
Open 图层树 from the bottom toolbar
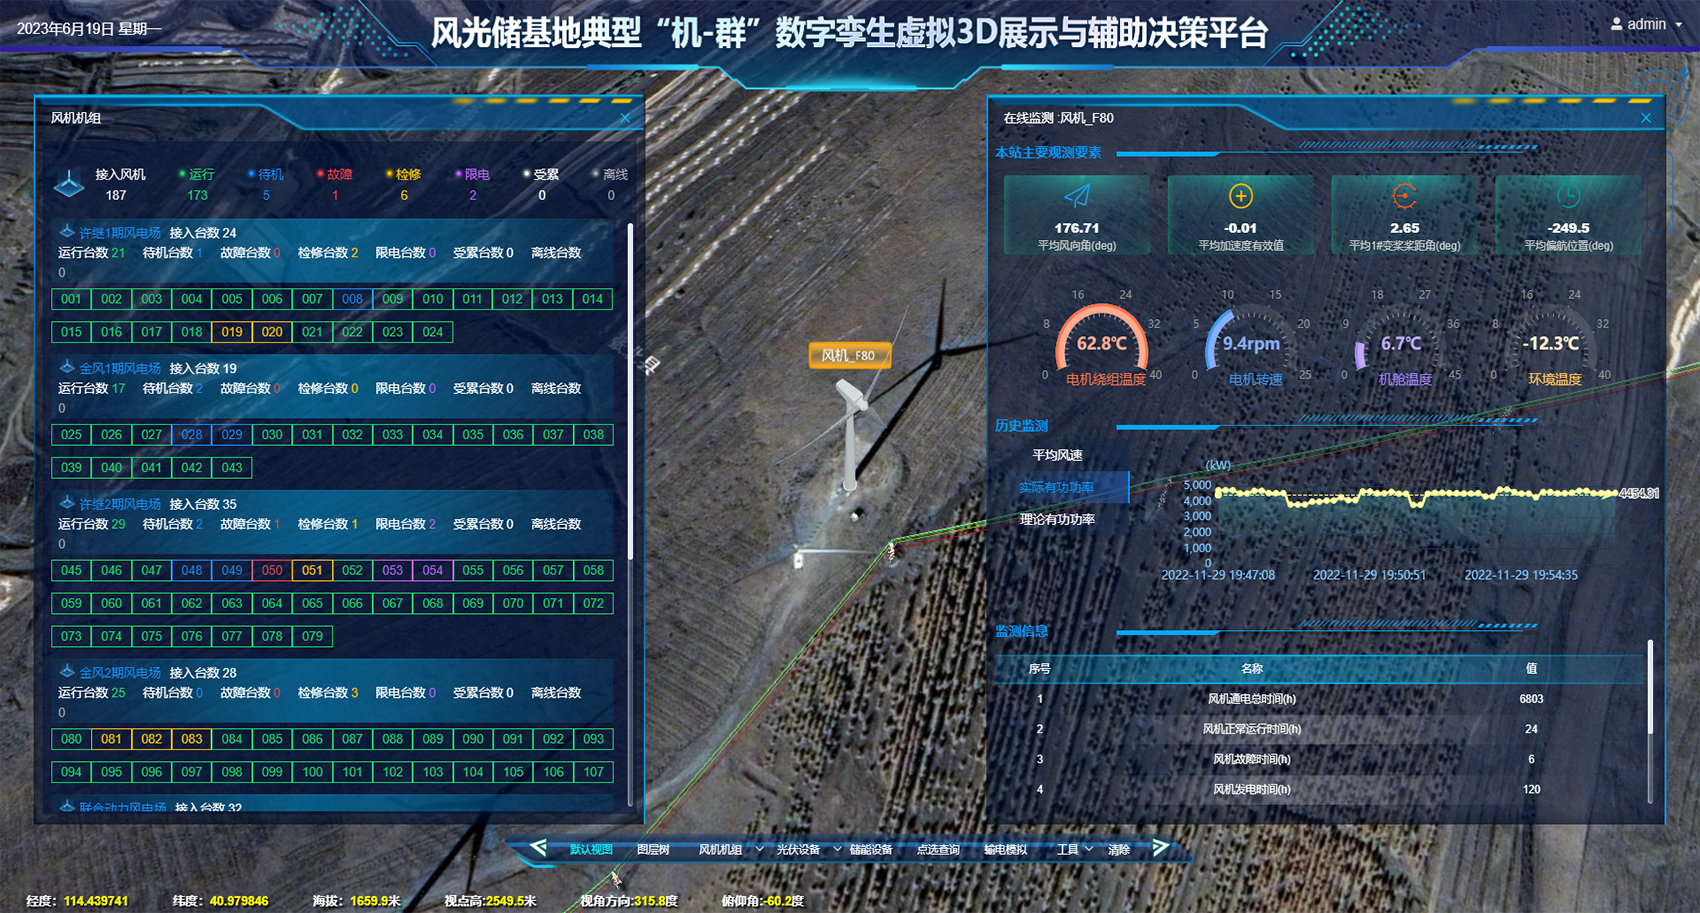[x=653, y=850]
